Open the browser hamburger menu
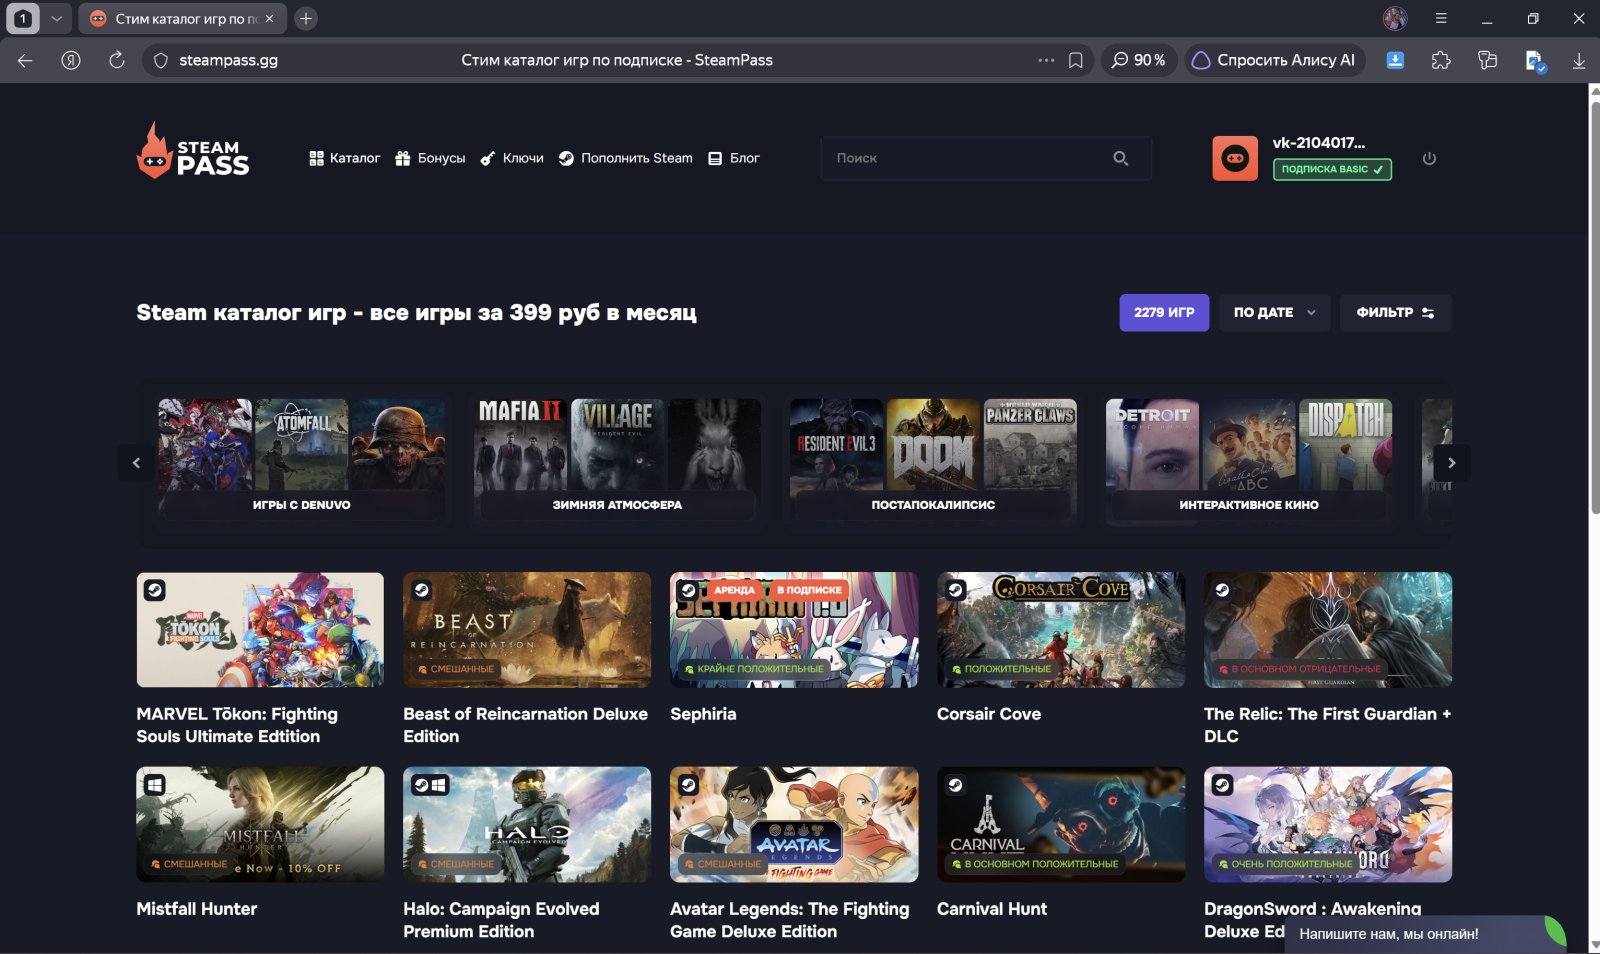Screen dimensions: 1600x954 1441,18
